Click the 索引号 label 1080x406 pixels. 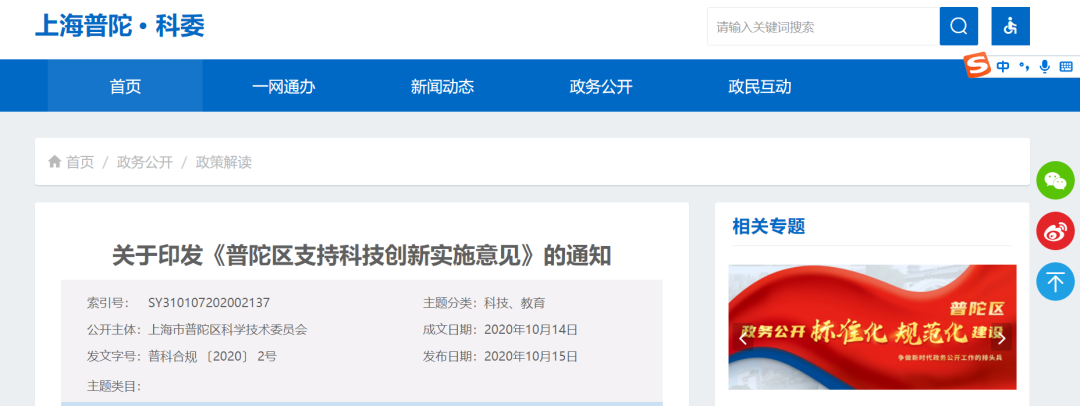click(x=107, y=303)
